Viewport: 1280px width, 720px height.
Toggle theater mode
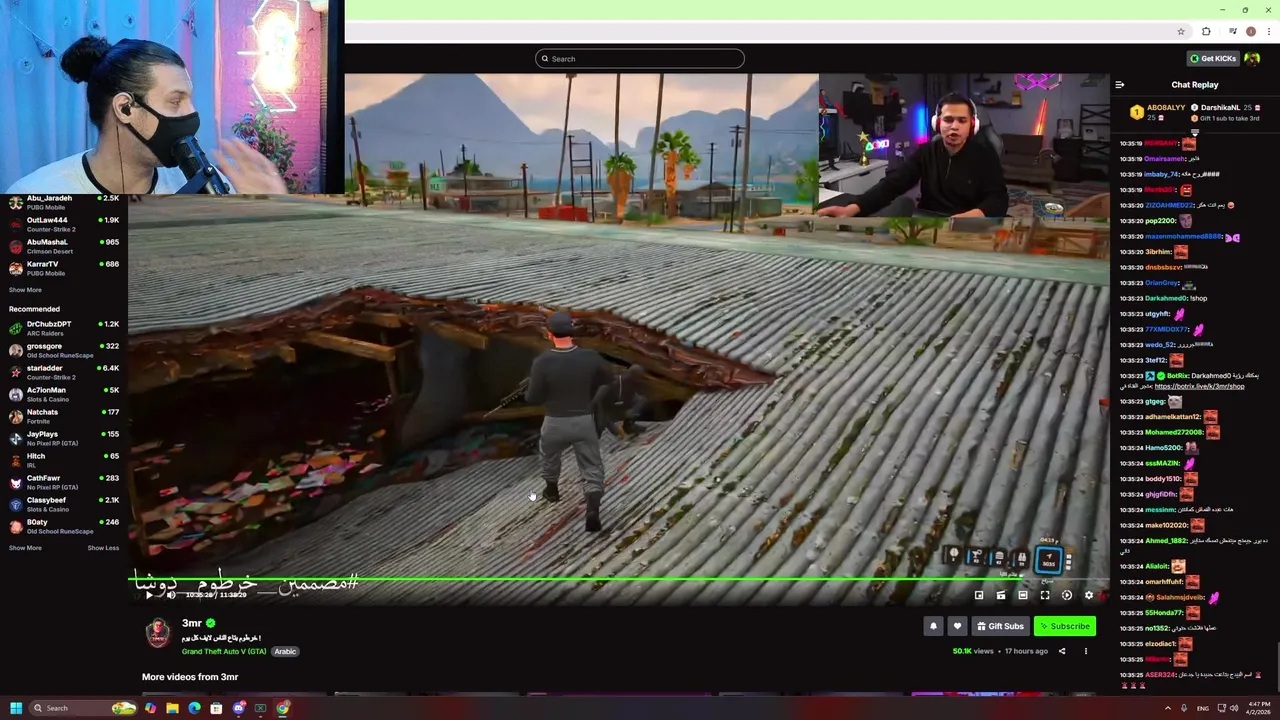1023,596
